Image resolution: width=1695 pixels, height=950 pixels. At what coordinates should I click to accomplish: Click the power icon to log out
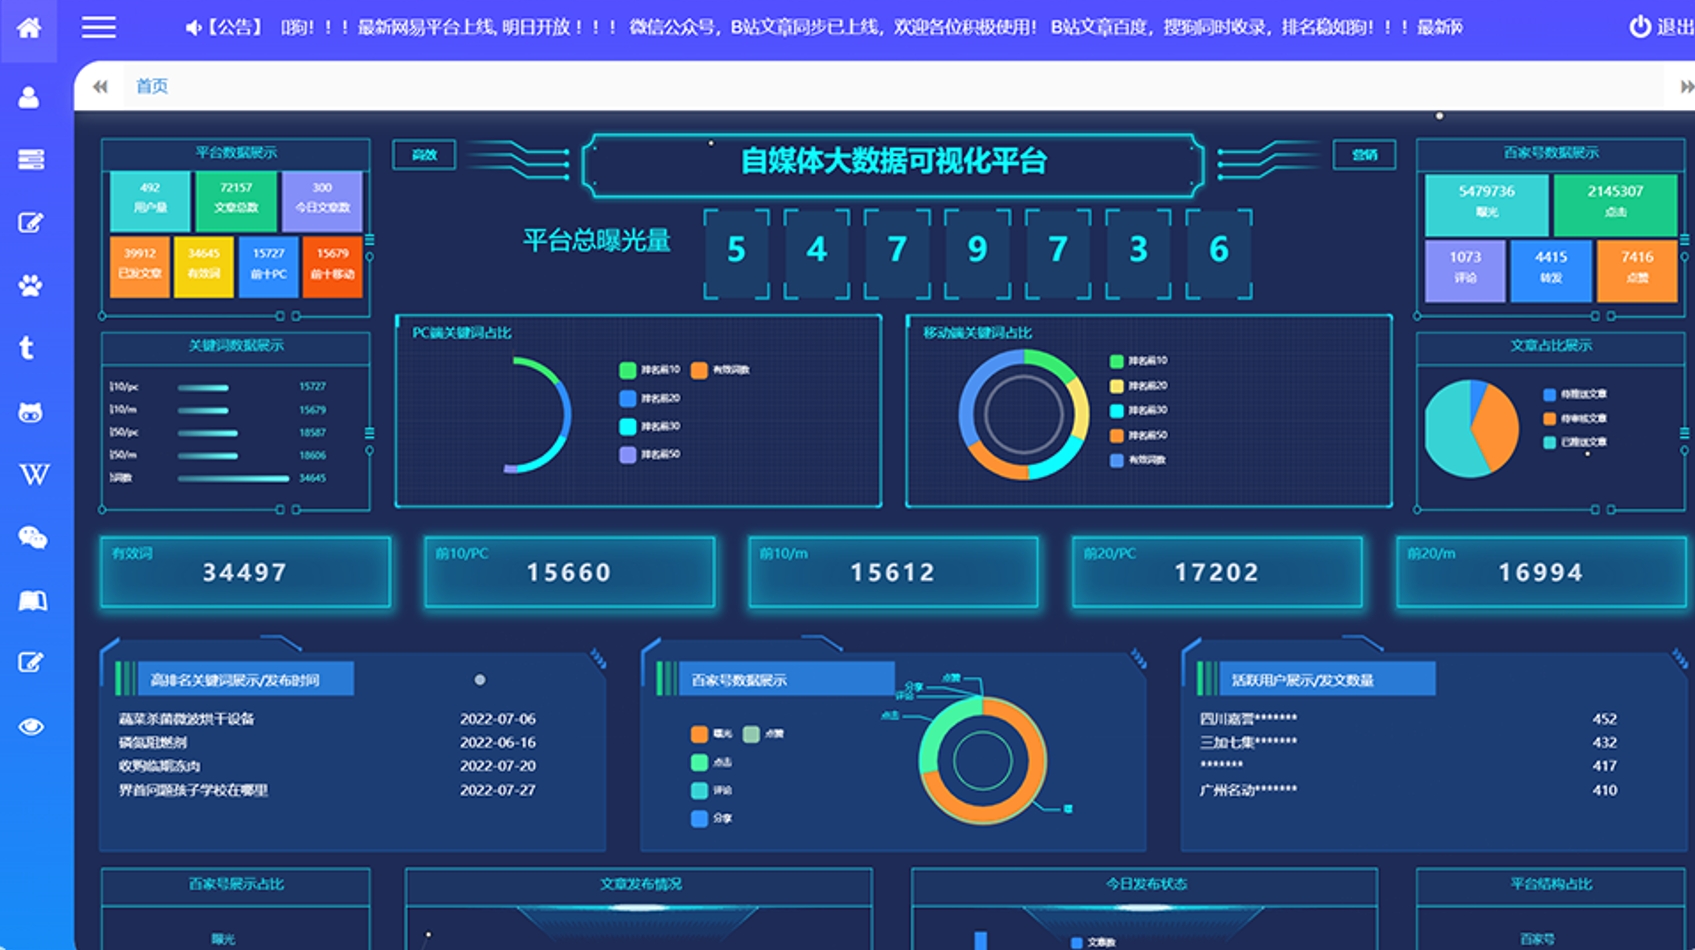pos(1640,27)
